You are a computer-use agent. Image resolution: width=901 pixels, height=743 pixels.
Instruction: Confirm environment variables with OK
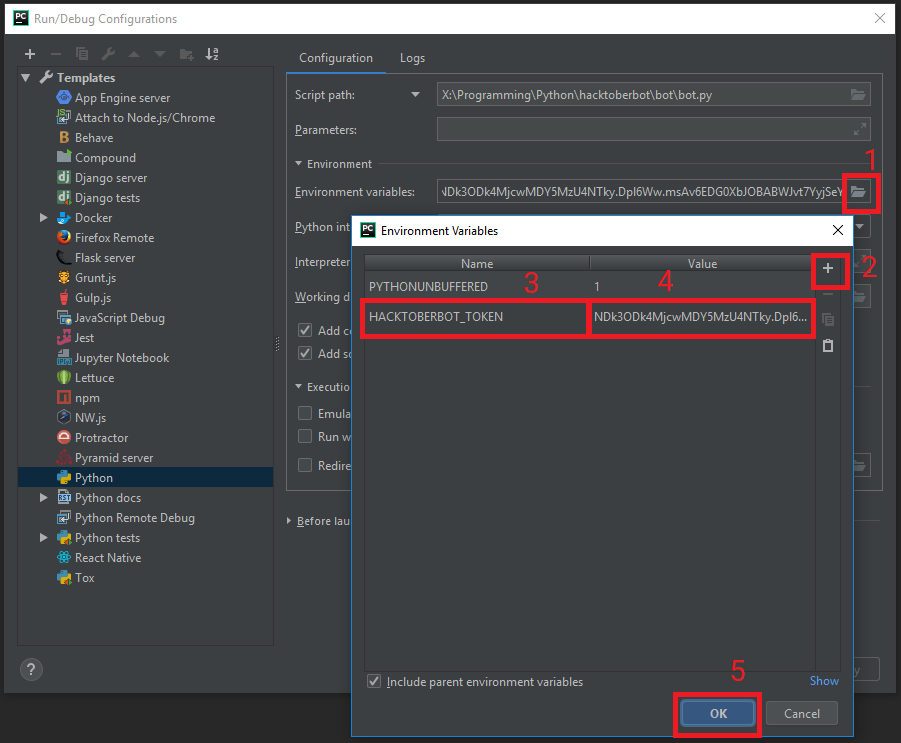(x=718, y=714)
